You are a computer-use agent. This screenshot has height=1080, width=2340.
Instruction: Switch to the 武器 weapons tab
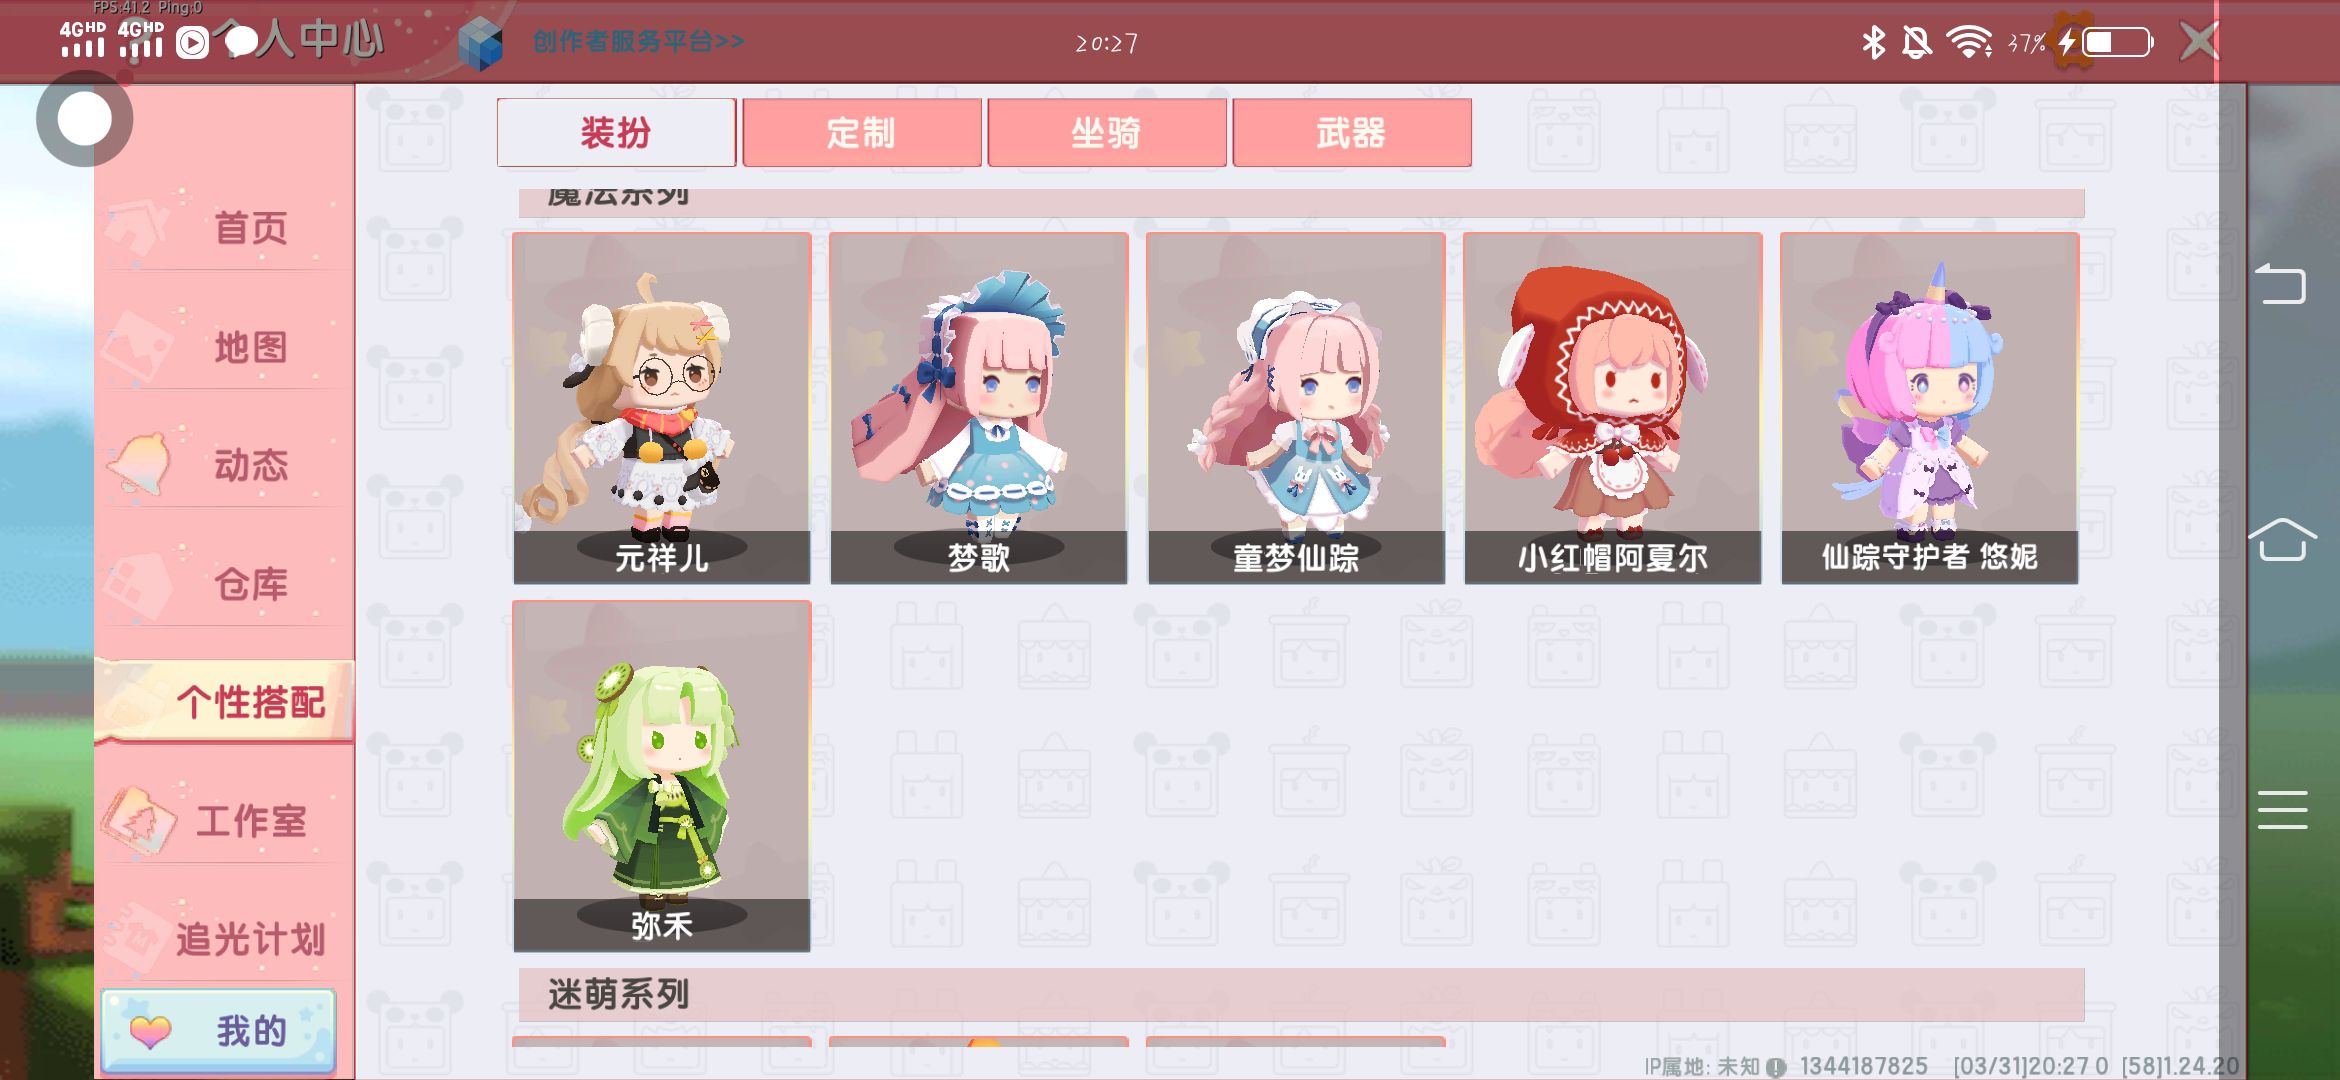[1352, 132]
